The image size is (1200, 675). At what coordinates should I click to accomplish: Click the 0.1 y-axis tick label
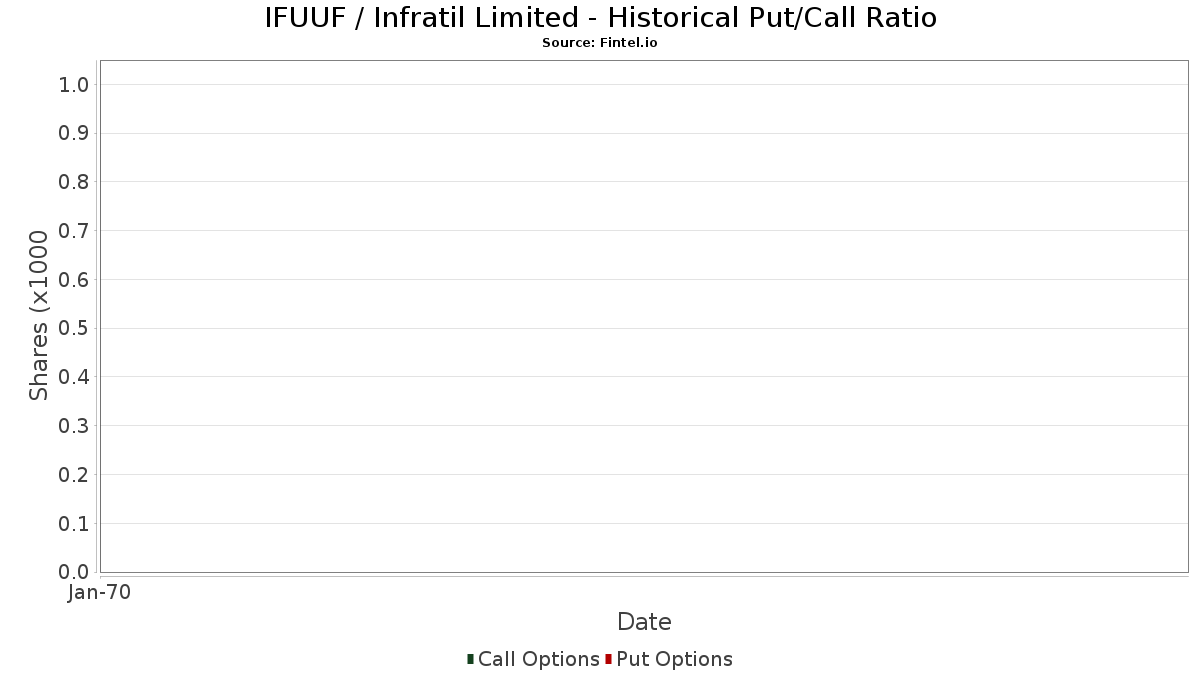click(x=74, y=524)
